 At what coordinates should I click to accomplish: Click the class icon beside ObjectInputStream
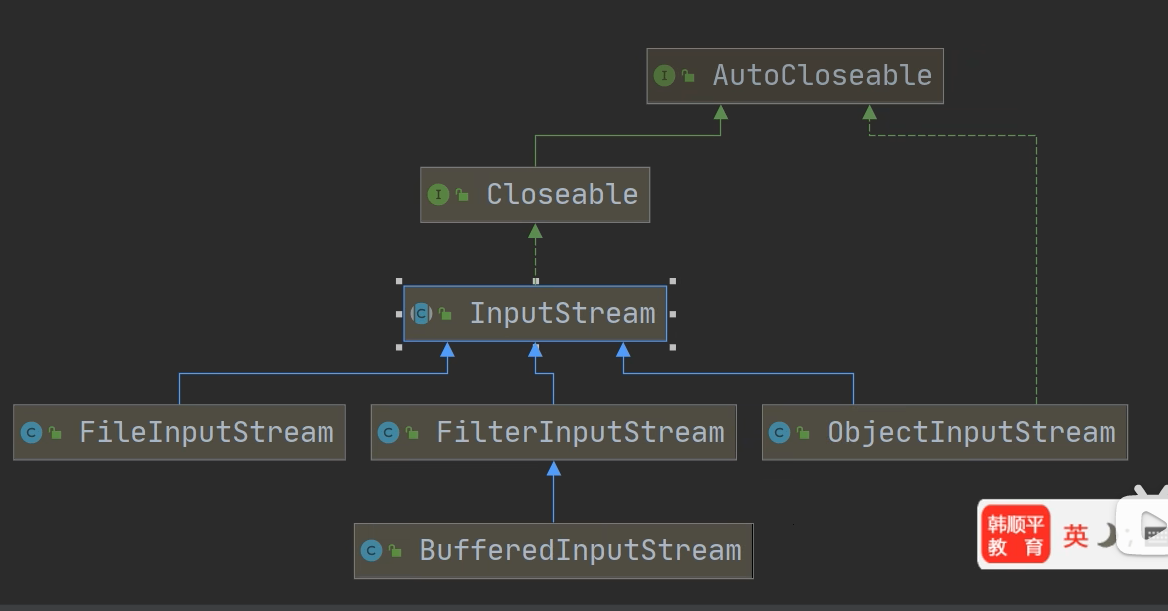point(779,433)
